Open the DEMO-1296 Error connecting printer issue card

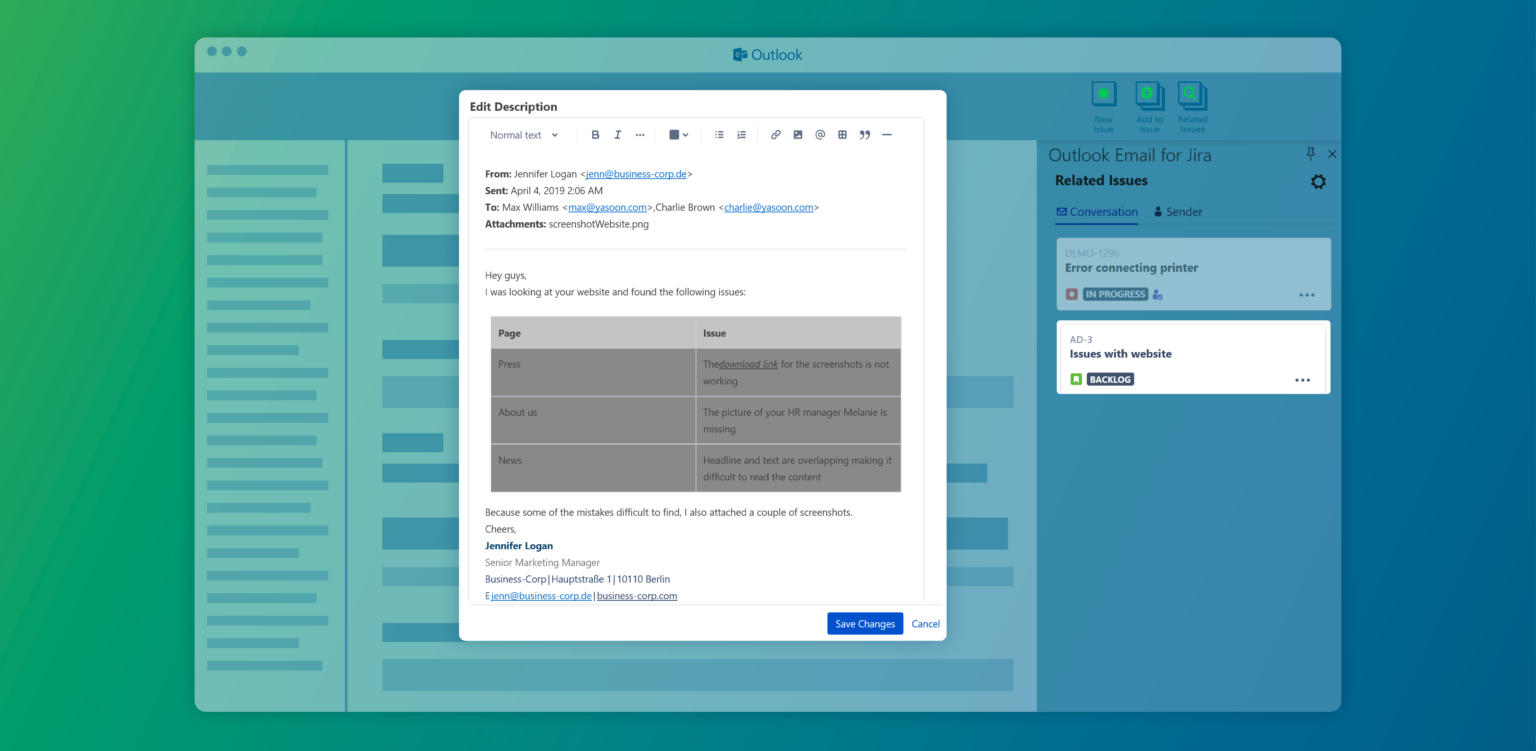[x=1193, y=273]
